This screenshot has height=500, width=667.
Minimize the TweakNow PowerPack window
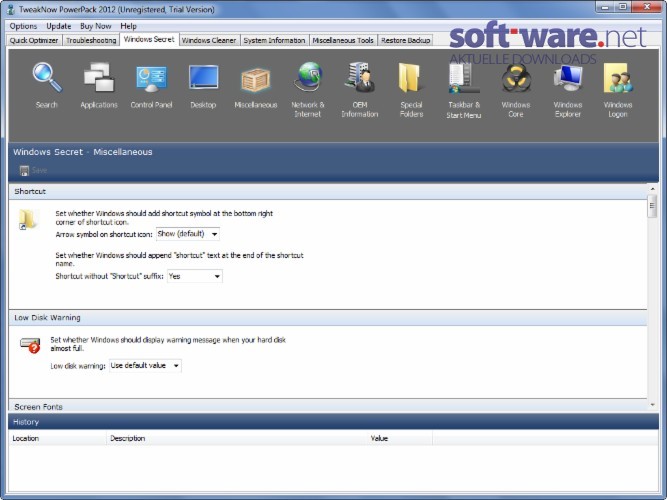(x=605, y=7)
